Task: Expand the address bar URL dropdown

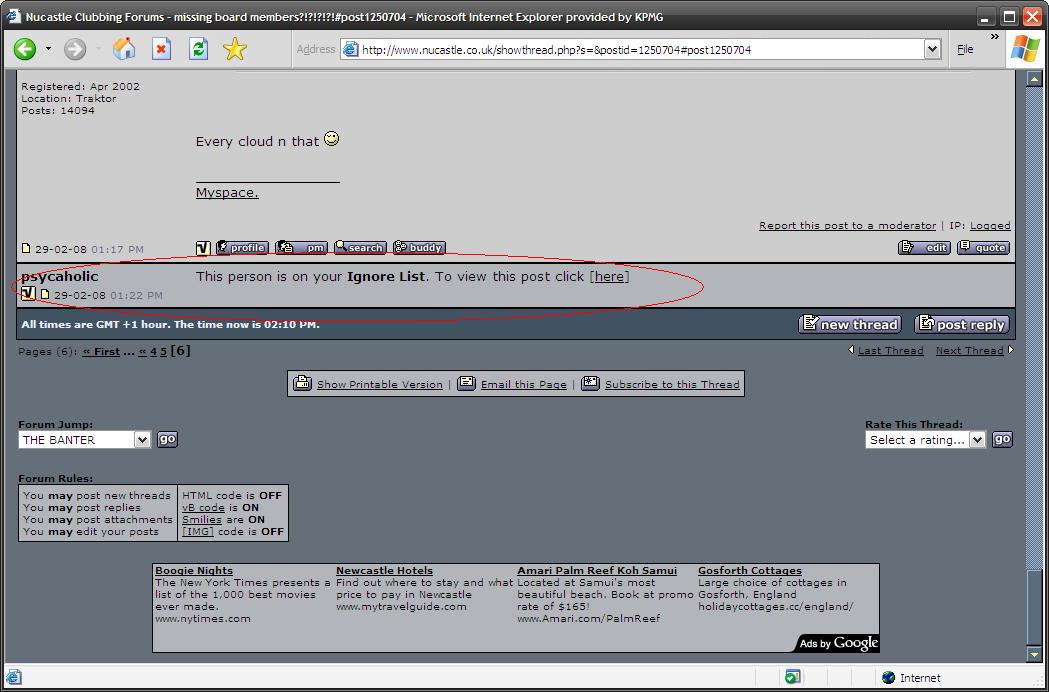Action: [932, 49]
